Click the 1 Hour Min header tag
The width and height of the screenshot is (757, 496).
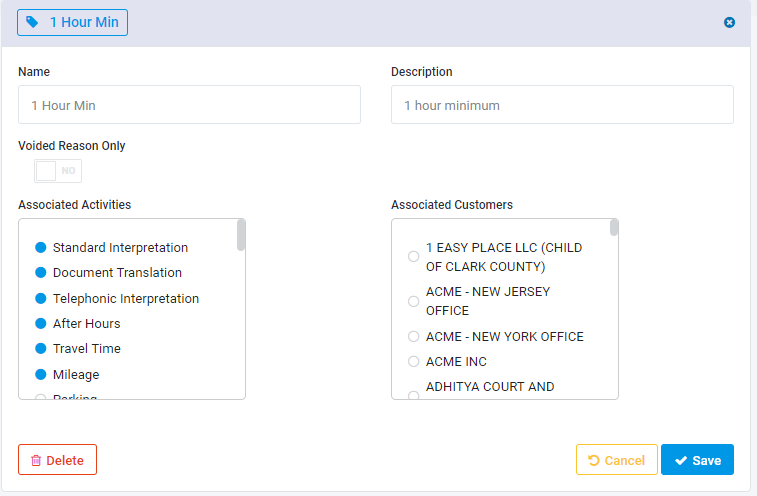tap(72, 22)
